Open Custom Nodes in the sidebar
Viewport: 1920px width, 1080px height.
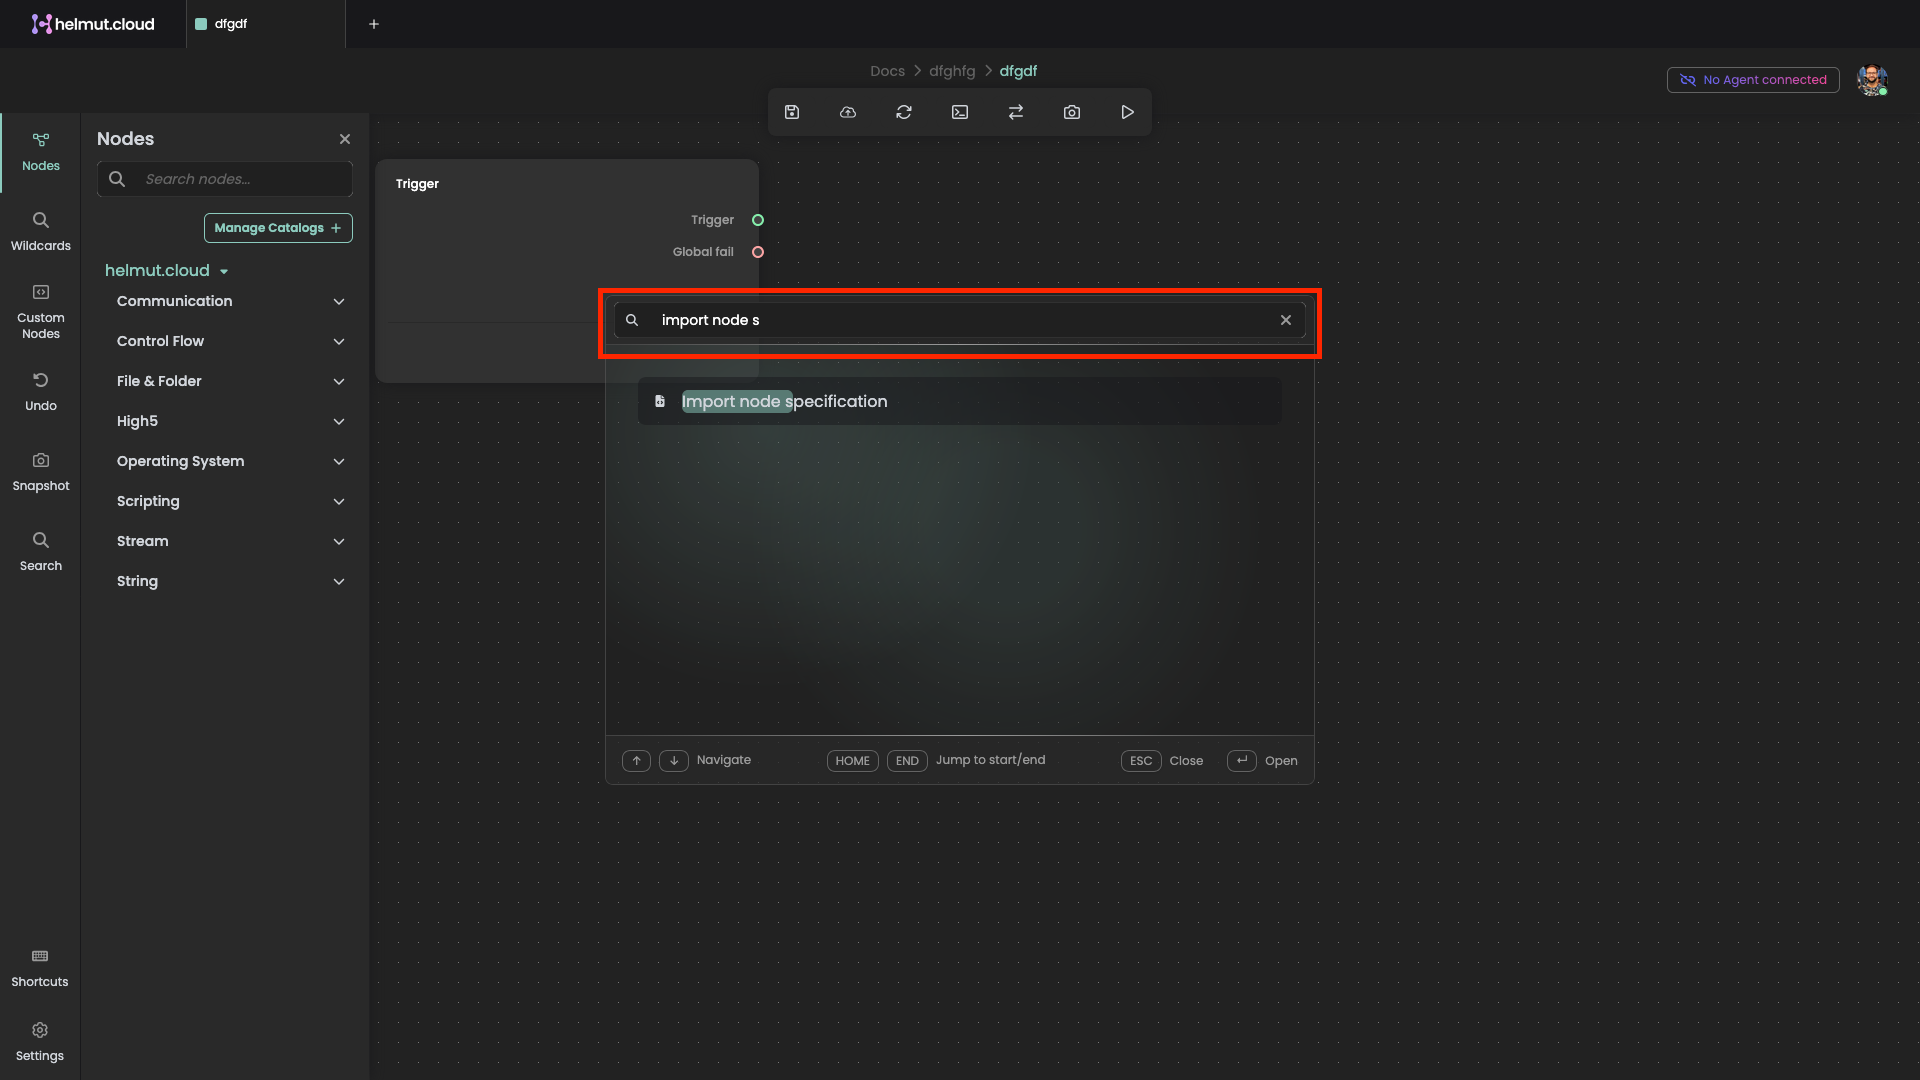[x=40, y=310]
